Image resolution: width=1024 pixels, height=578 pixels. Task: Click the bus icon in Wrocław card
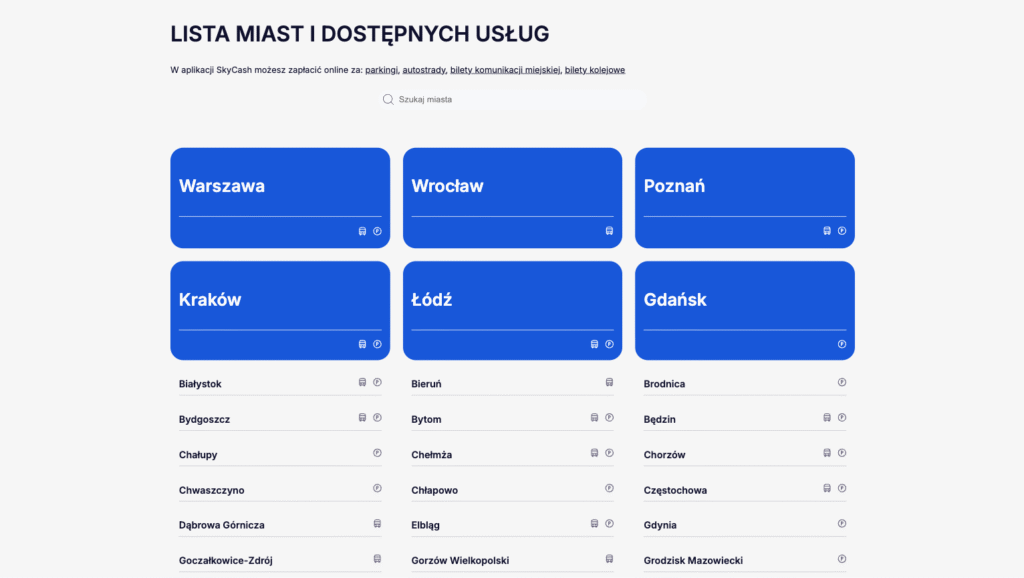(609, 231)
